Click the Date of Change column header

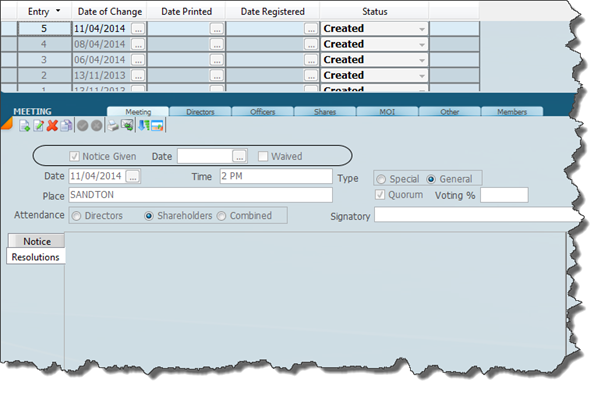pos(110,12)
